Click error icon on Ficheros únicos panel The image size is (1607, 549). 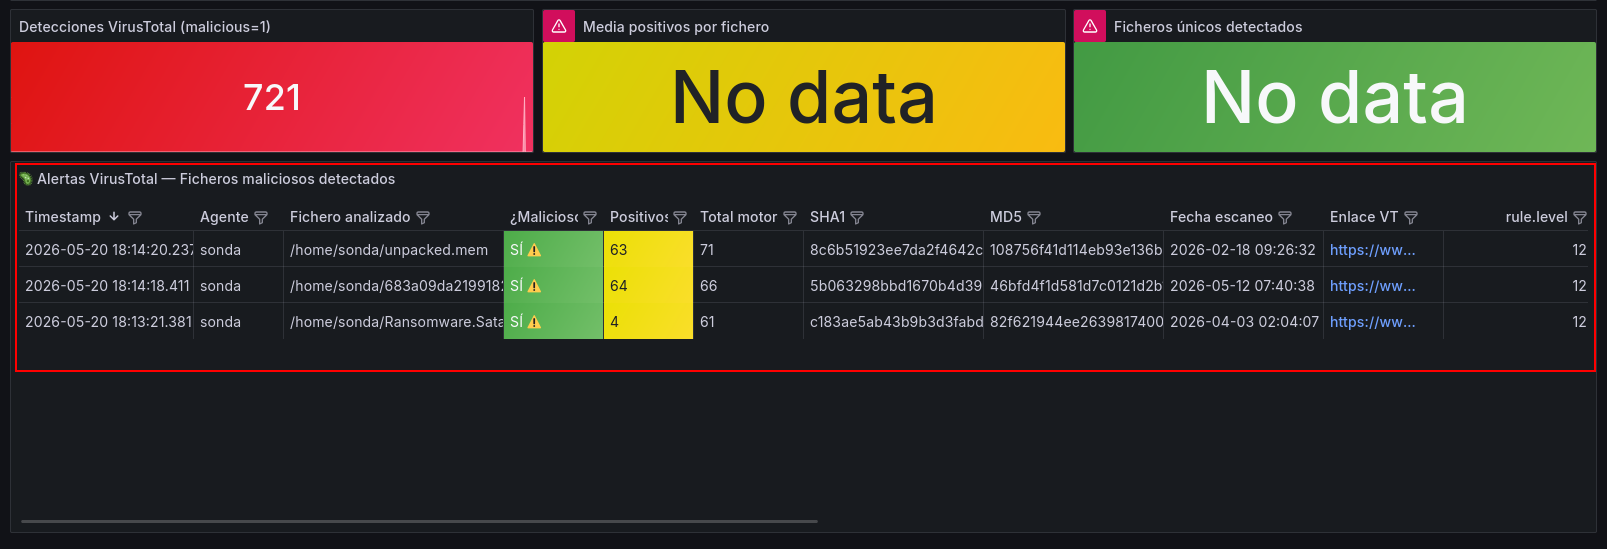click(1090, 26)
